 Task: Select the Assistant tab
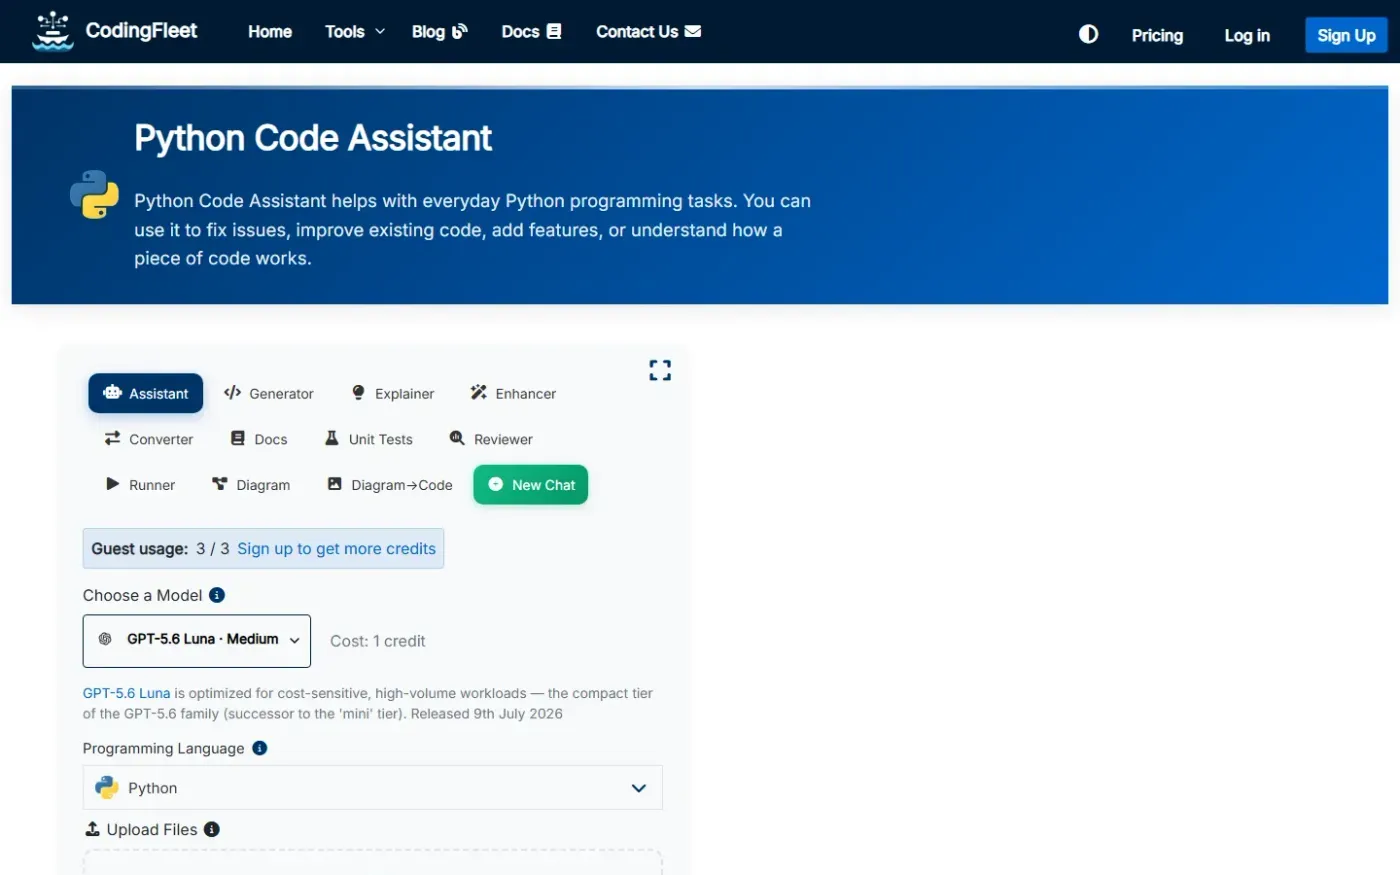146,394
